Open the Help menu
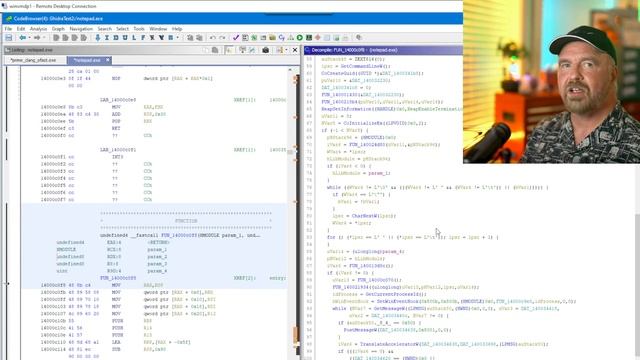This screenshot has height=360, width=640. (x=177, y=29)
